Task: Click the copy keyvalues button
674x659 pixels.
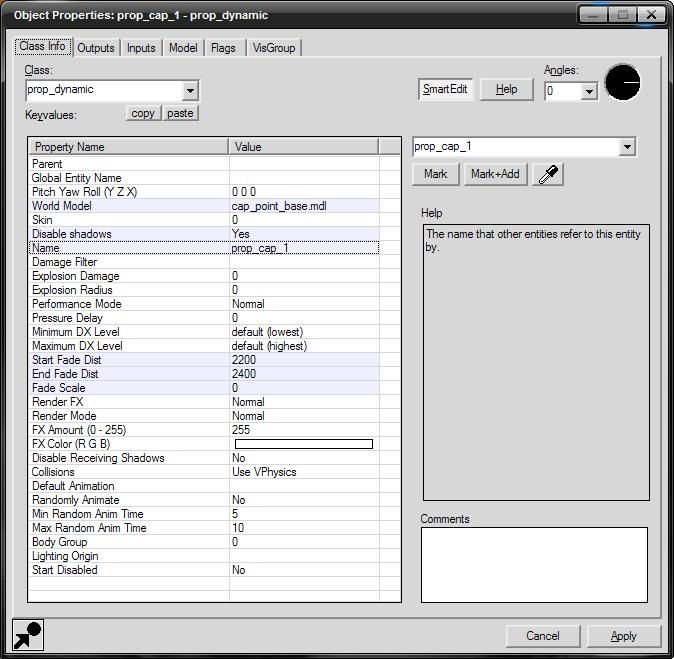Action: [x=143, y=113]
